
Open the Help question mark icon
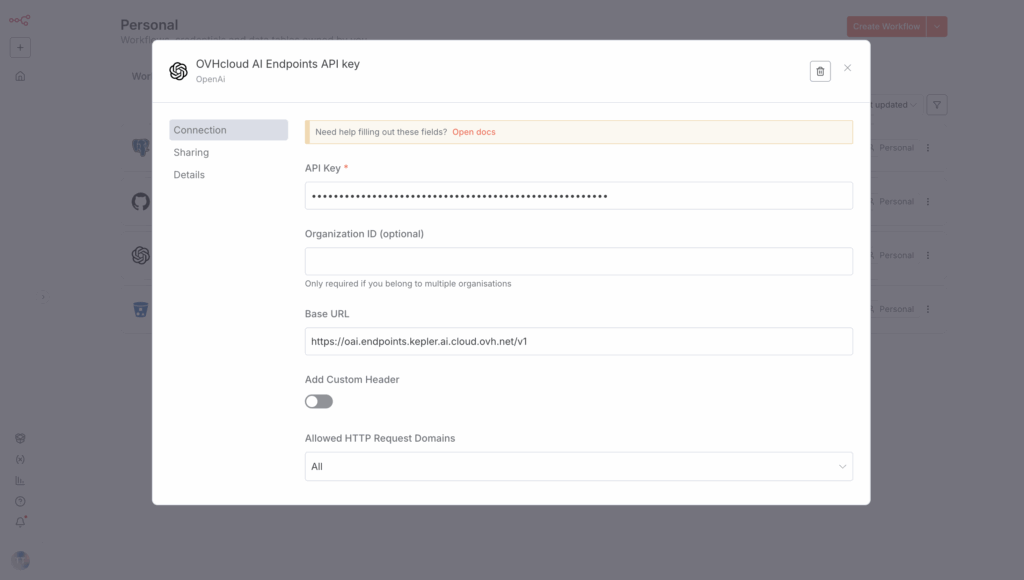point(20,501)
